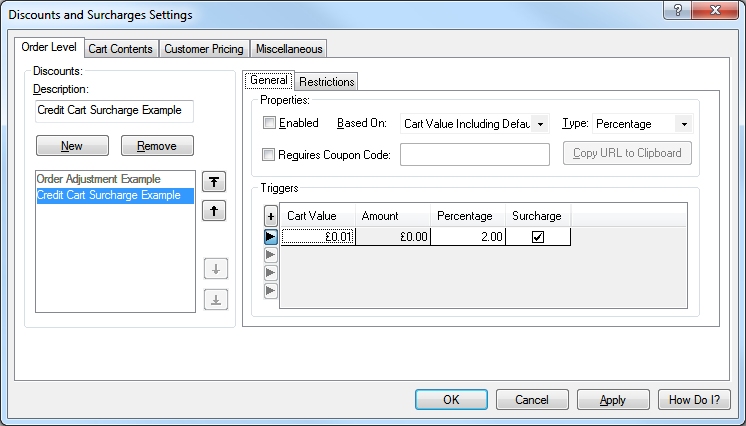Viewport: 746px width, 426px height.
Task: Select the fourth trigger row arrow
Action: point(270,290)
